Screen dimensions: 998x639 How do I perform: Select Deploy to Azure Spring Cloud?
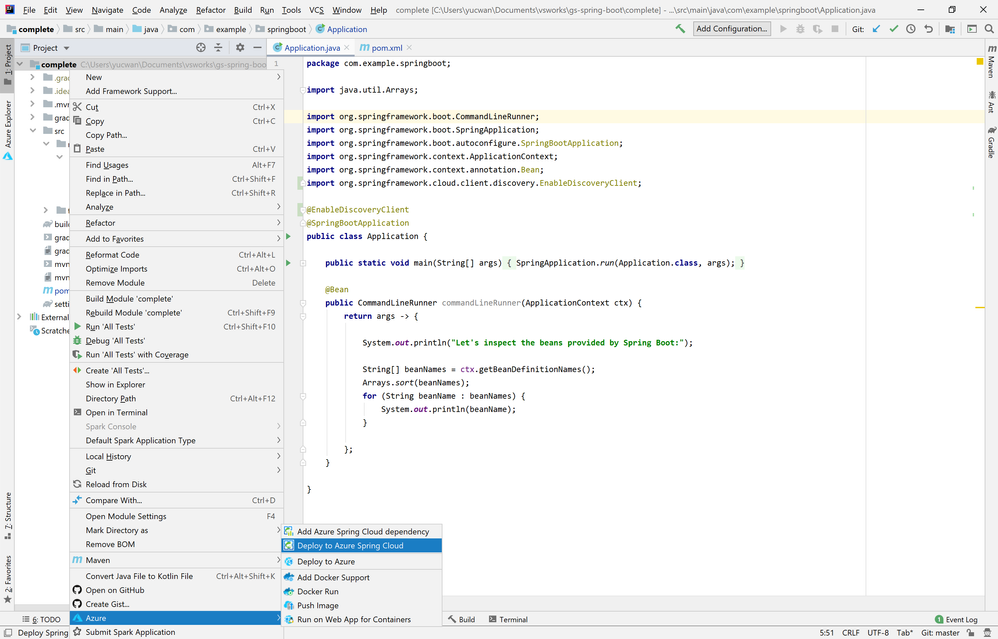[362, 545]
